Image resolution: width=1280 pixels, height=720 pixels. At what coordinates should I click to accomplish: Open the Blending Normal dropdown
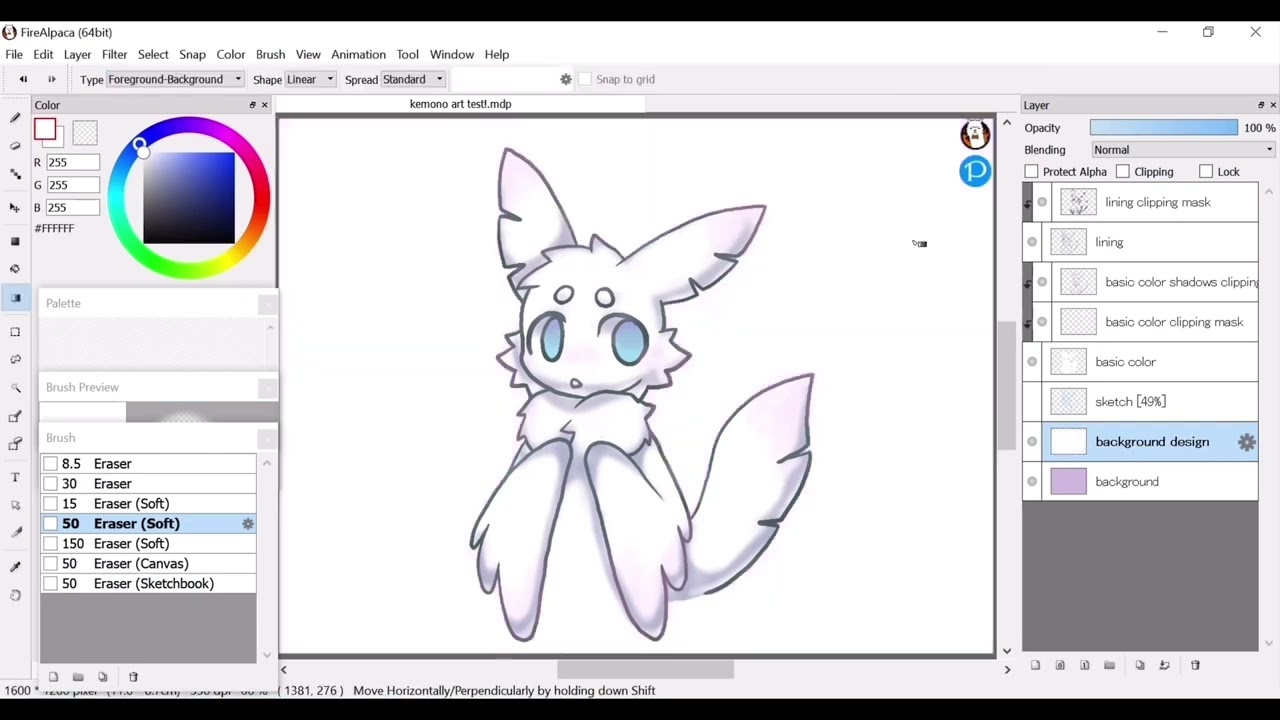click(1183, 150)
